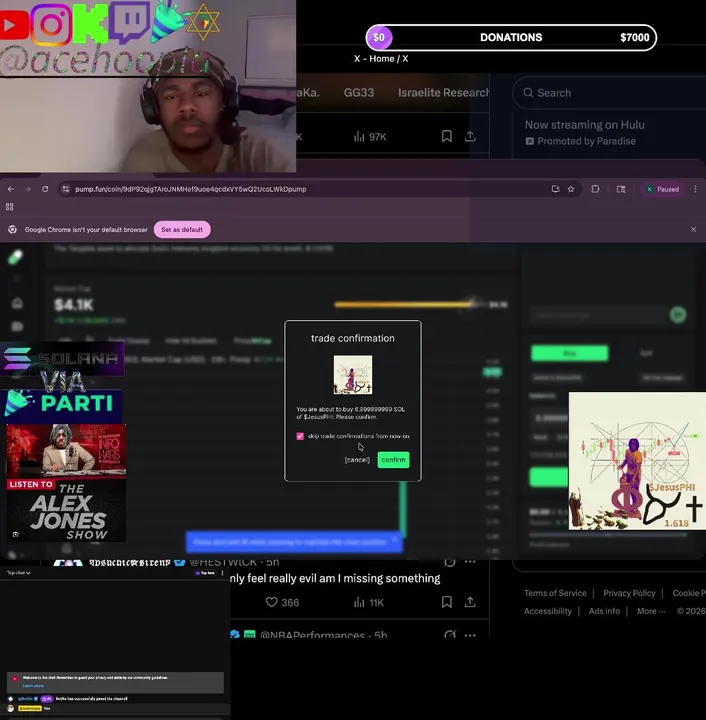
Task: View analytics for the 97K views post
Action: [x=370, y=137]
